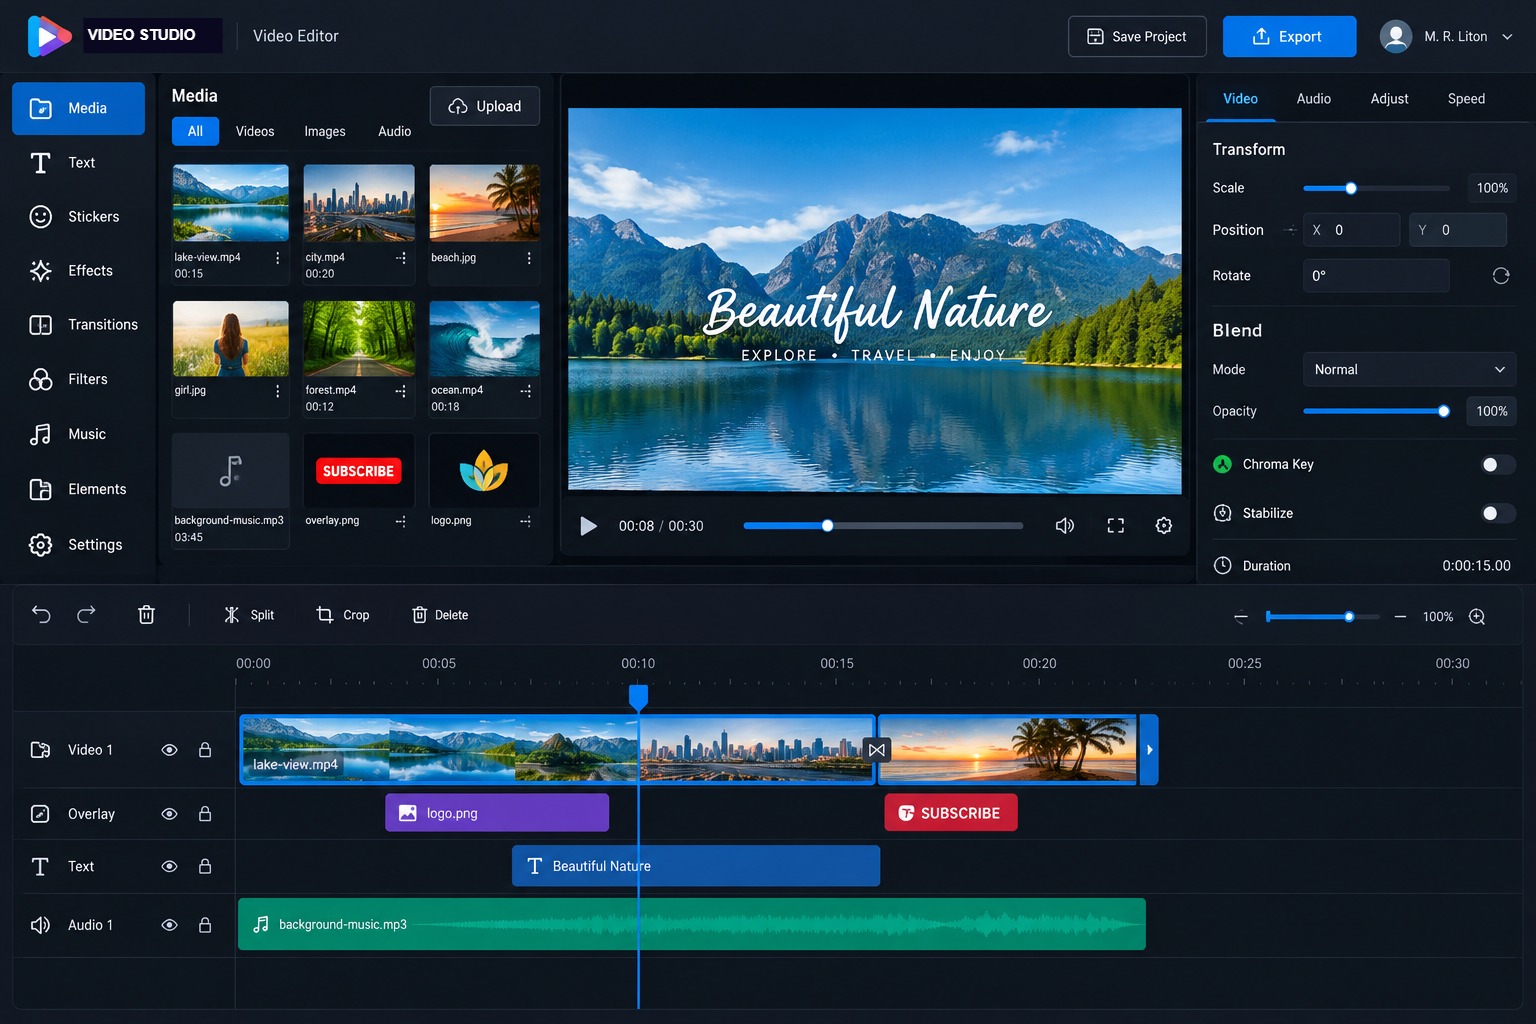
Task: Delete the selected clip via Delete button
Action: tap(440, 615)
